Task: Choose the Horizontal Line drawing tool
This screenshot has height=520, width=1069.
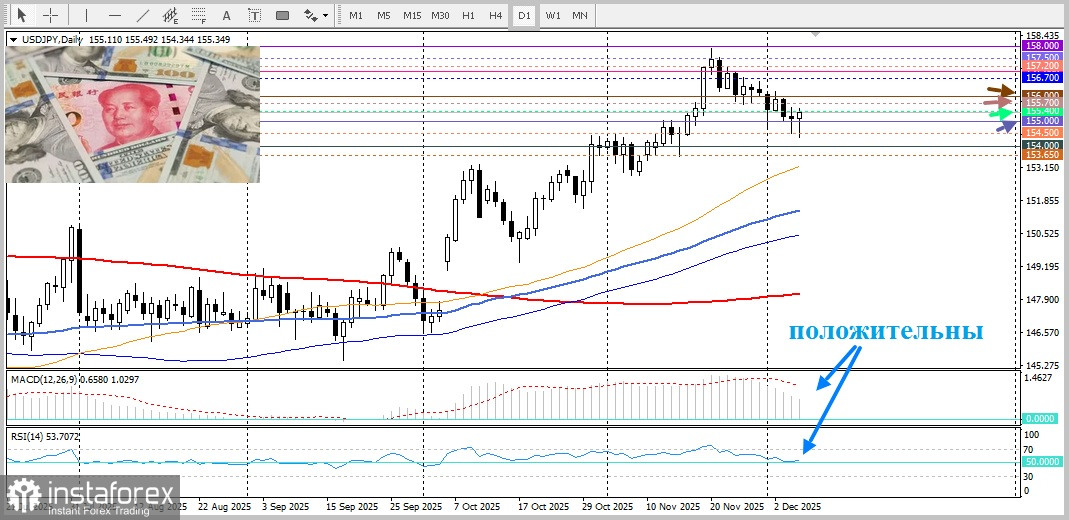Action: click(x=115, y=15)
